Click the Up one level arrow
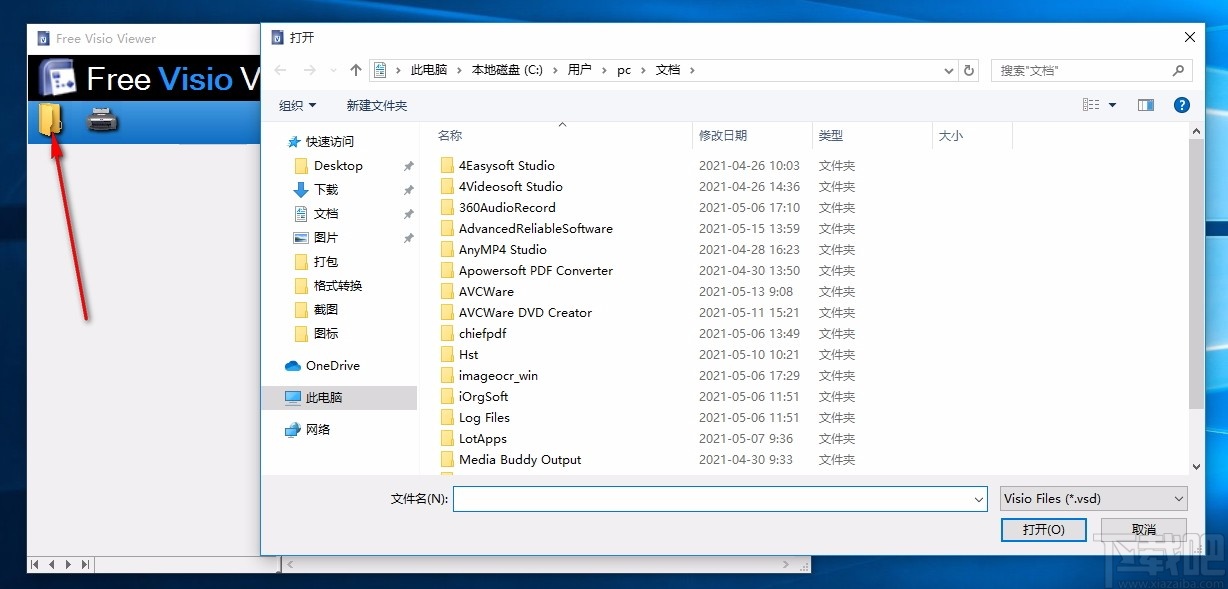This screenshot has height=589, width=1228. [x=355, y=70]
